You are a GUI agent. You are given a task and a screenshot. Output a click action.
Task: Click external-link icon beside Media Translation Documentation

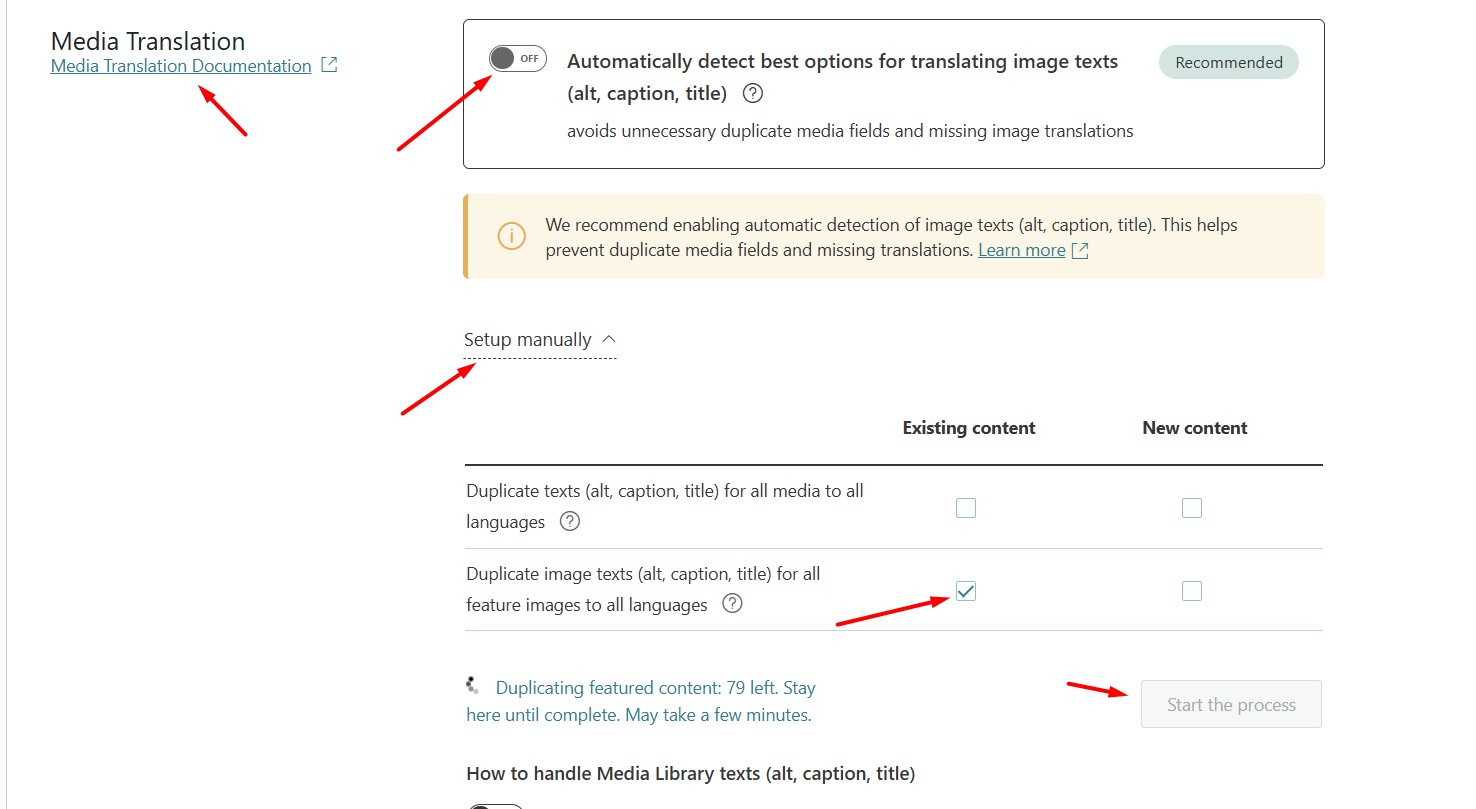[x=329, y=66]
